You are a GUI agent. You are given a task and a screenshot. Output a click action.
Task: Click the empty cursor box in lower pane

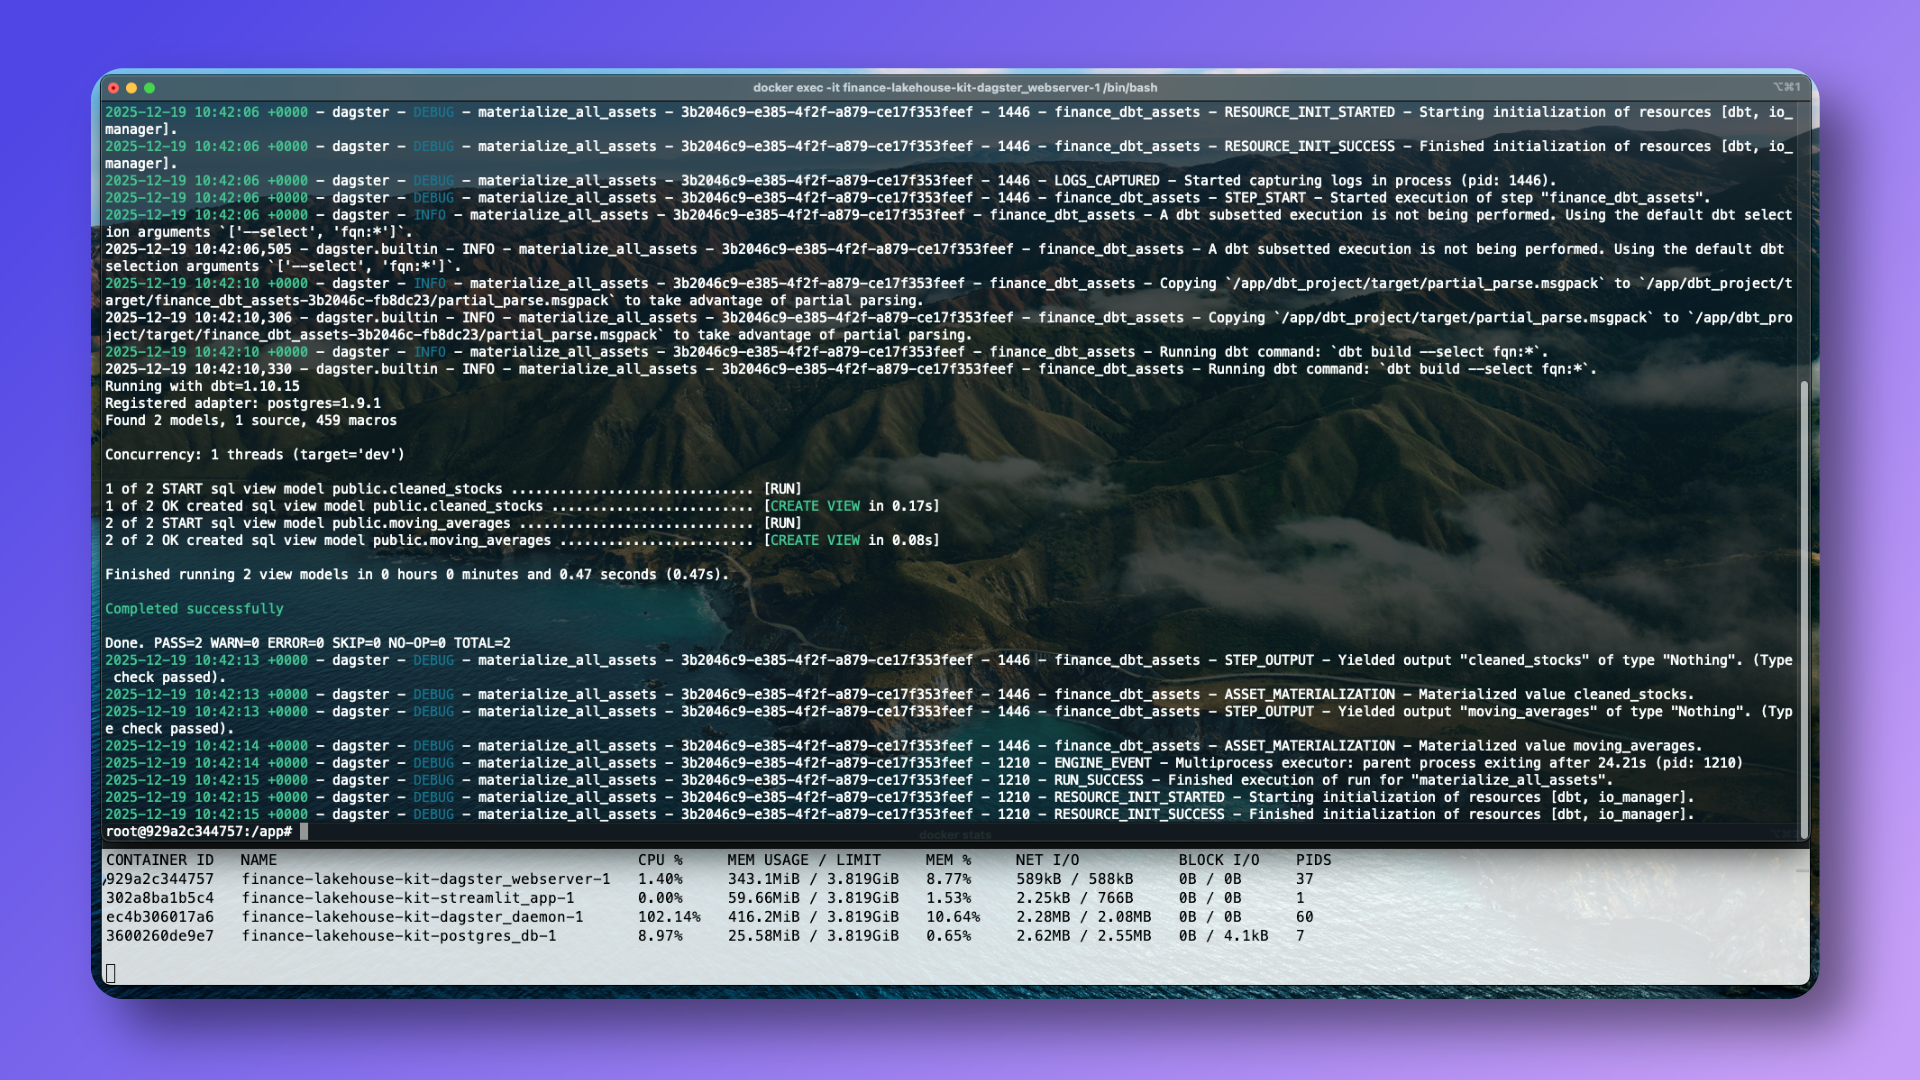(x=111, y=973)
